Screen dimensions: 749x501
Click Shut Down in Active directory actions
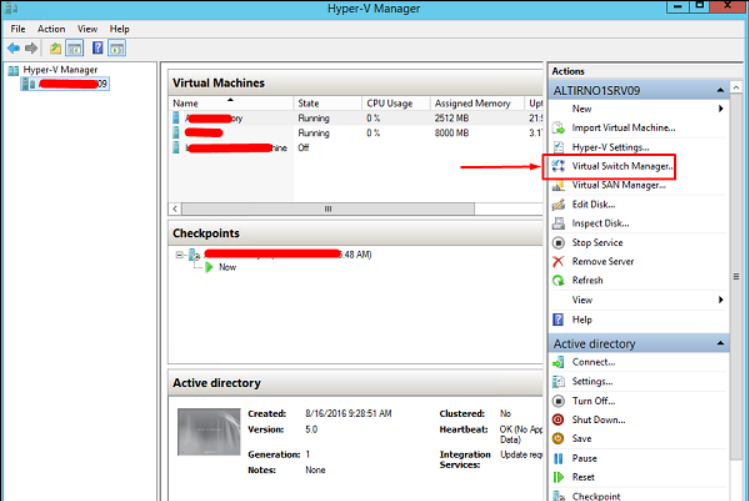pos(599,420)
